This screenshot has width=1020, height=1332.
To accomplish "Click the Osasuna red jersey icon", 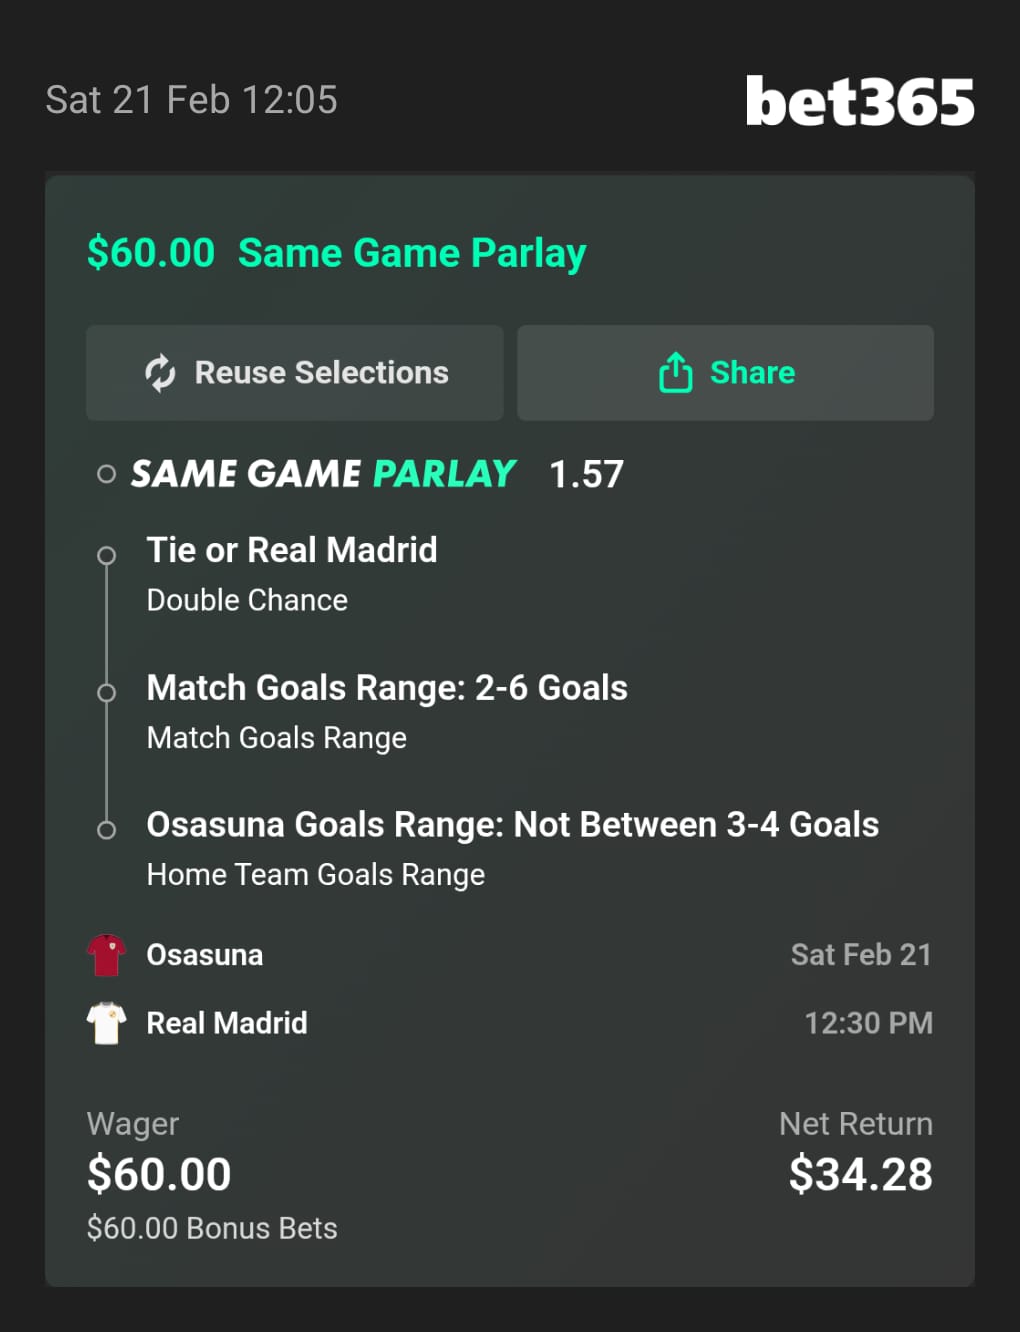I will pyautogui.click(x=106, y=955).
